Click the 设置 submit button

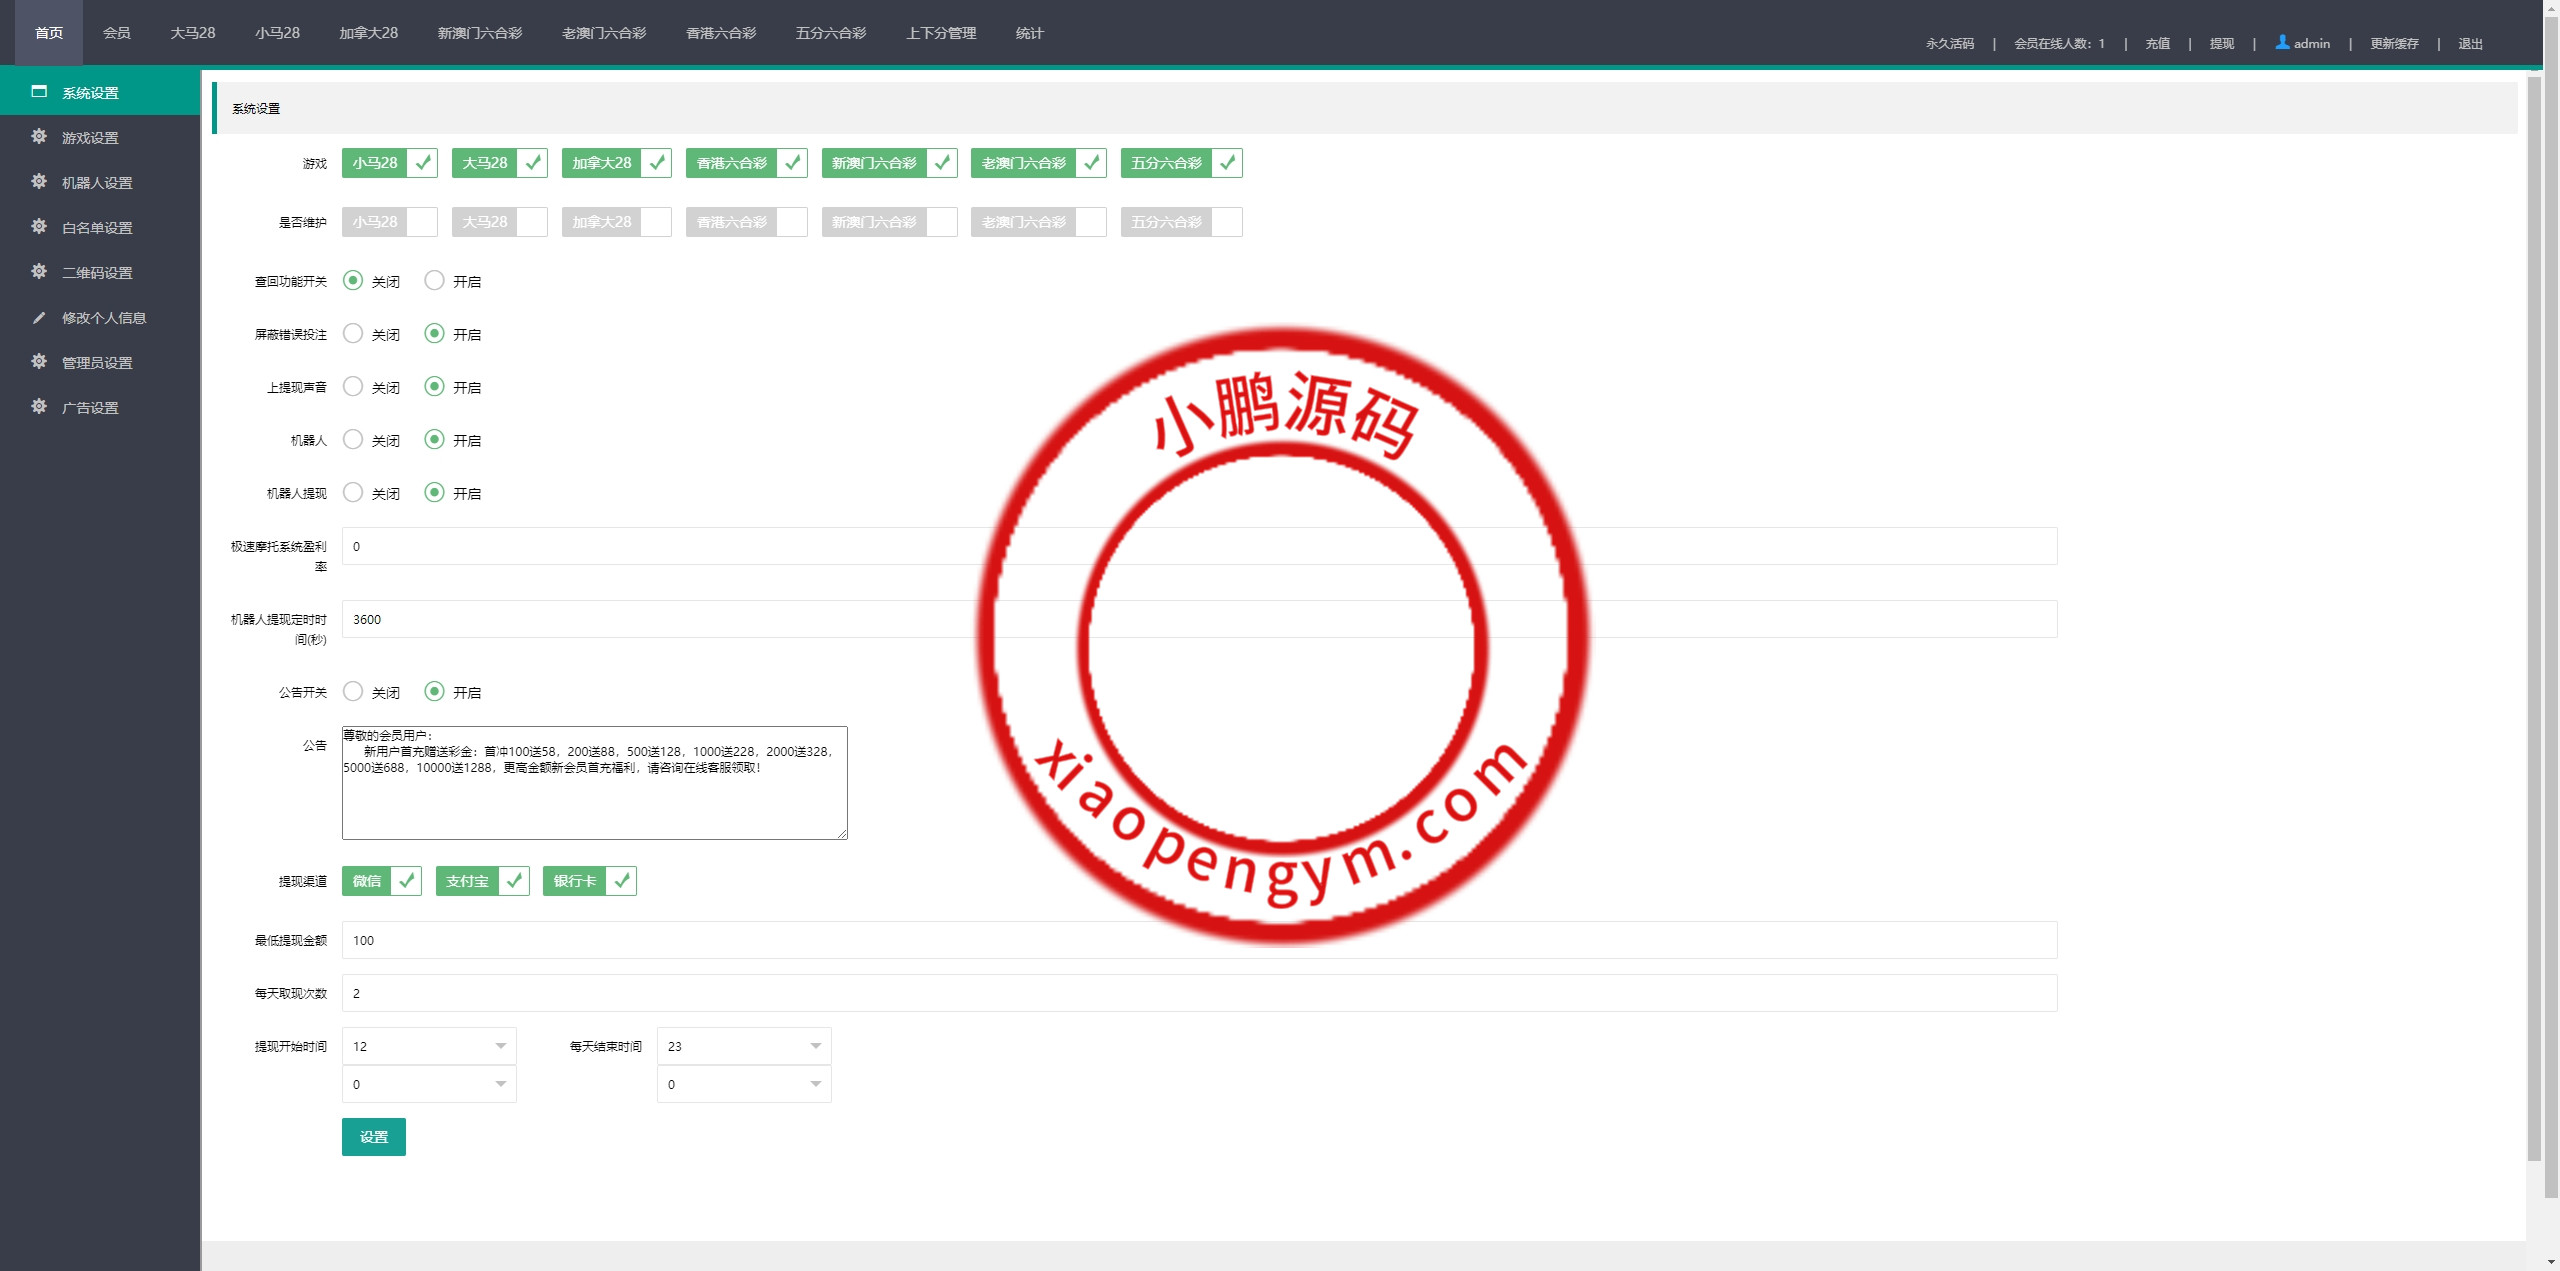[374, 1137]
